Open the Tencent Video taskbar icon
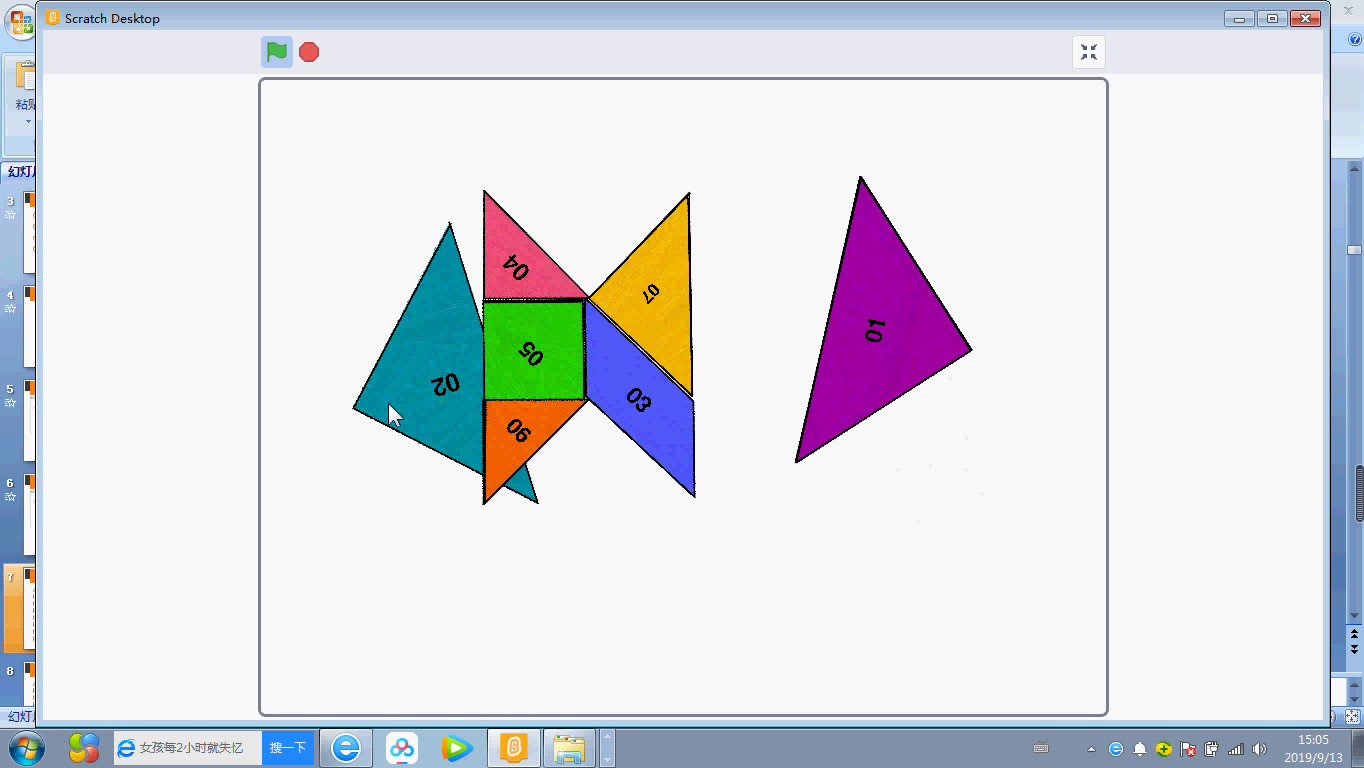Viewport: 1364px width, 768px height. tap(457, 748)
